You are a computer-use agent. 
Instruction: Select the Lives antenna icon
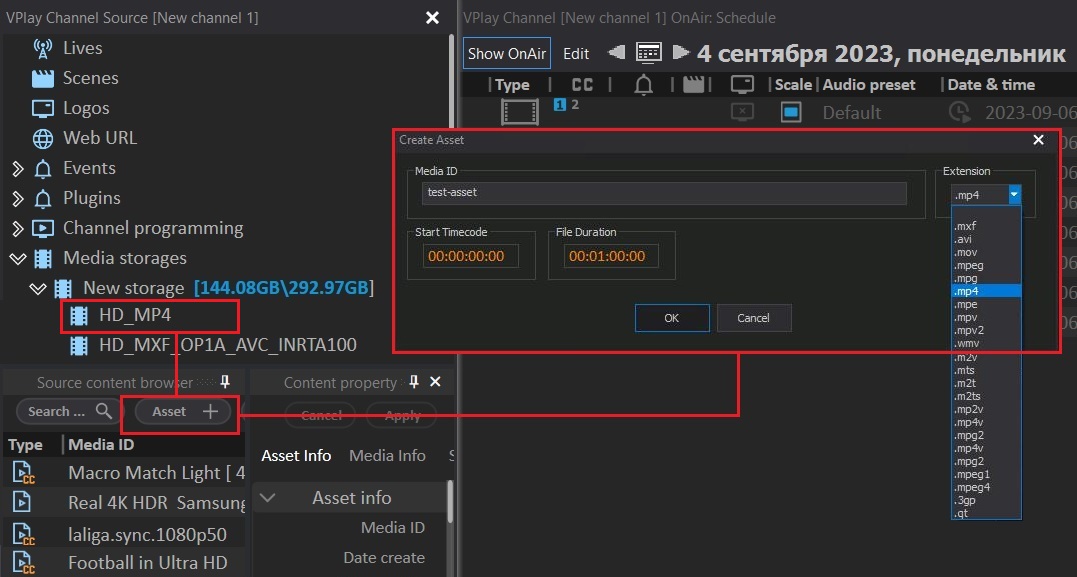tap(43, 48)
